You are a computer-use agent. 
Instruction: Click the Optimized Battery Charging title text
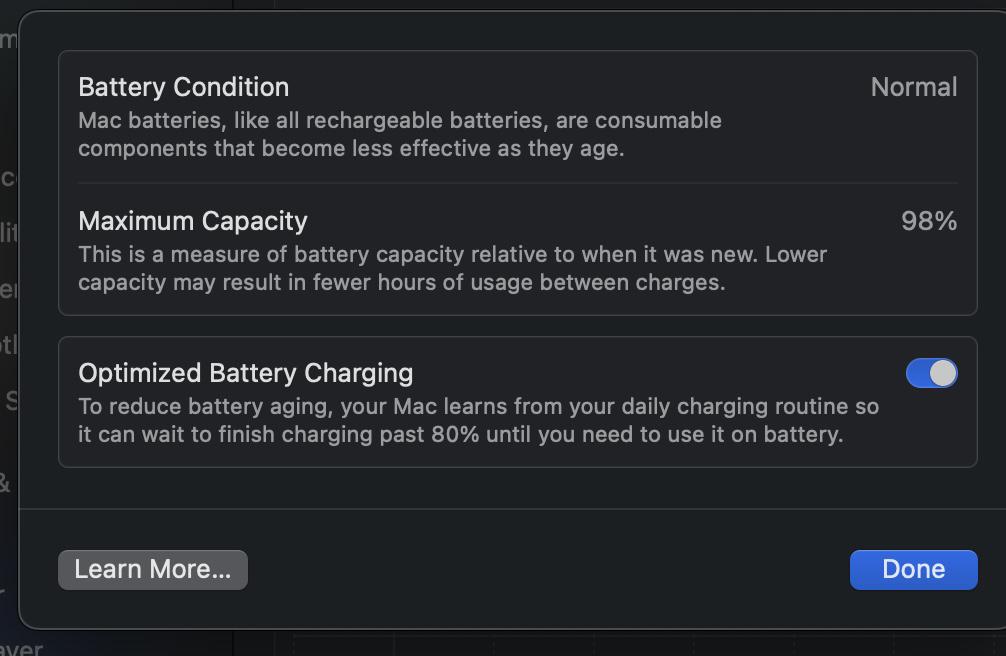[x=246, y=373]
